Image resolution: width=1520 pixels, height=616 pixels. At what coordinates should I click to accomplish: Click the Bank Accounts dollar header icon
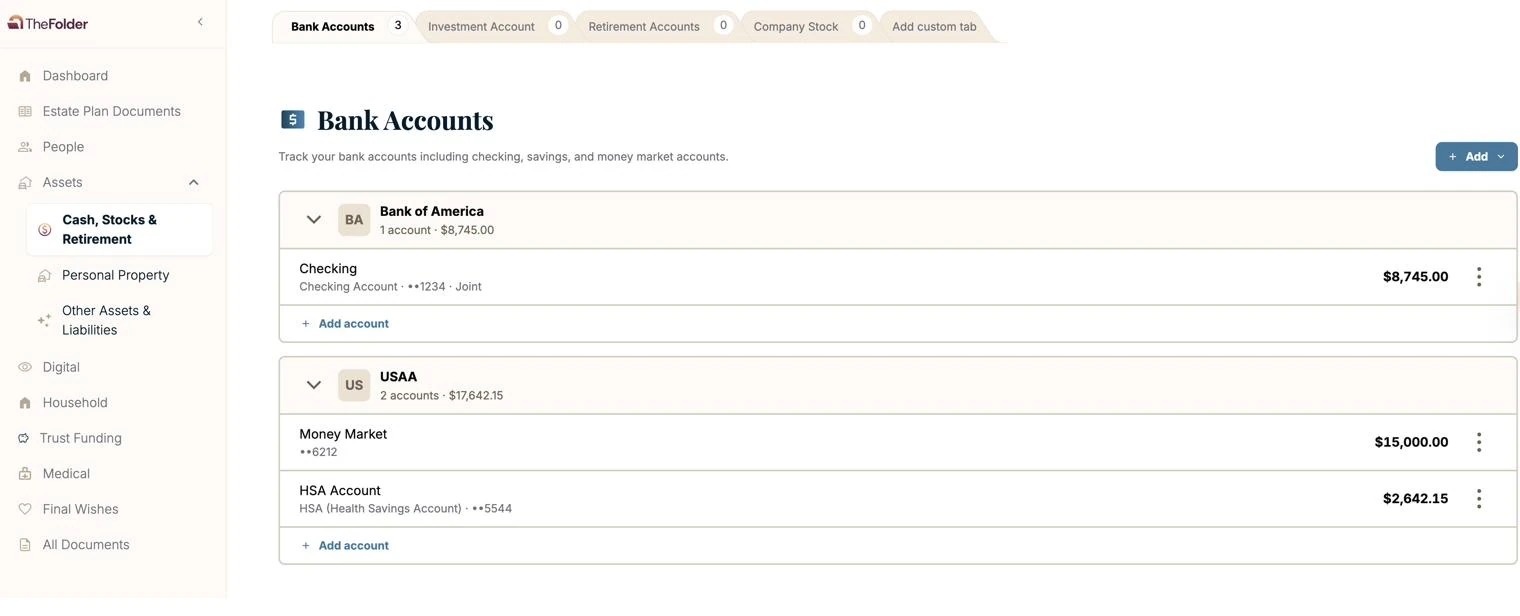292,120
